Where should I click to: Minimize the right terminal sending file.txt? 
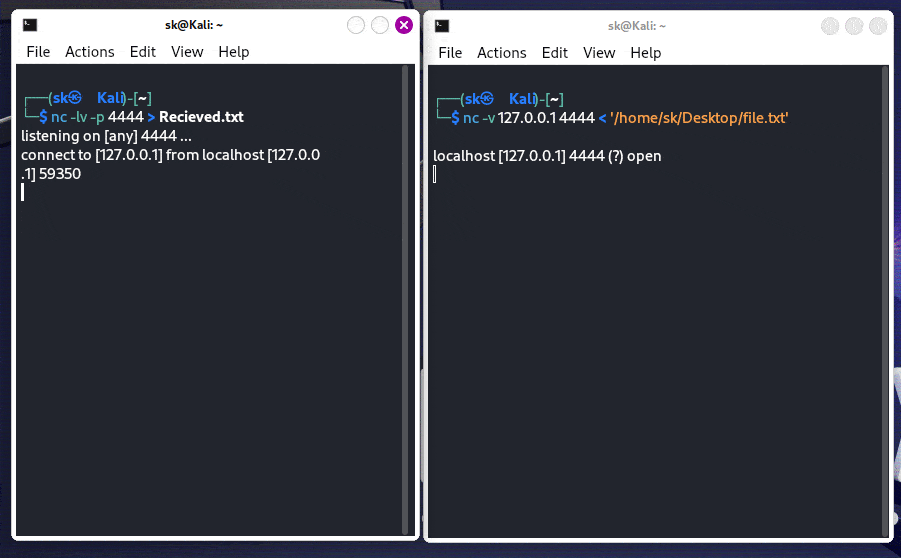point(830,26)
